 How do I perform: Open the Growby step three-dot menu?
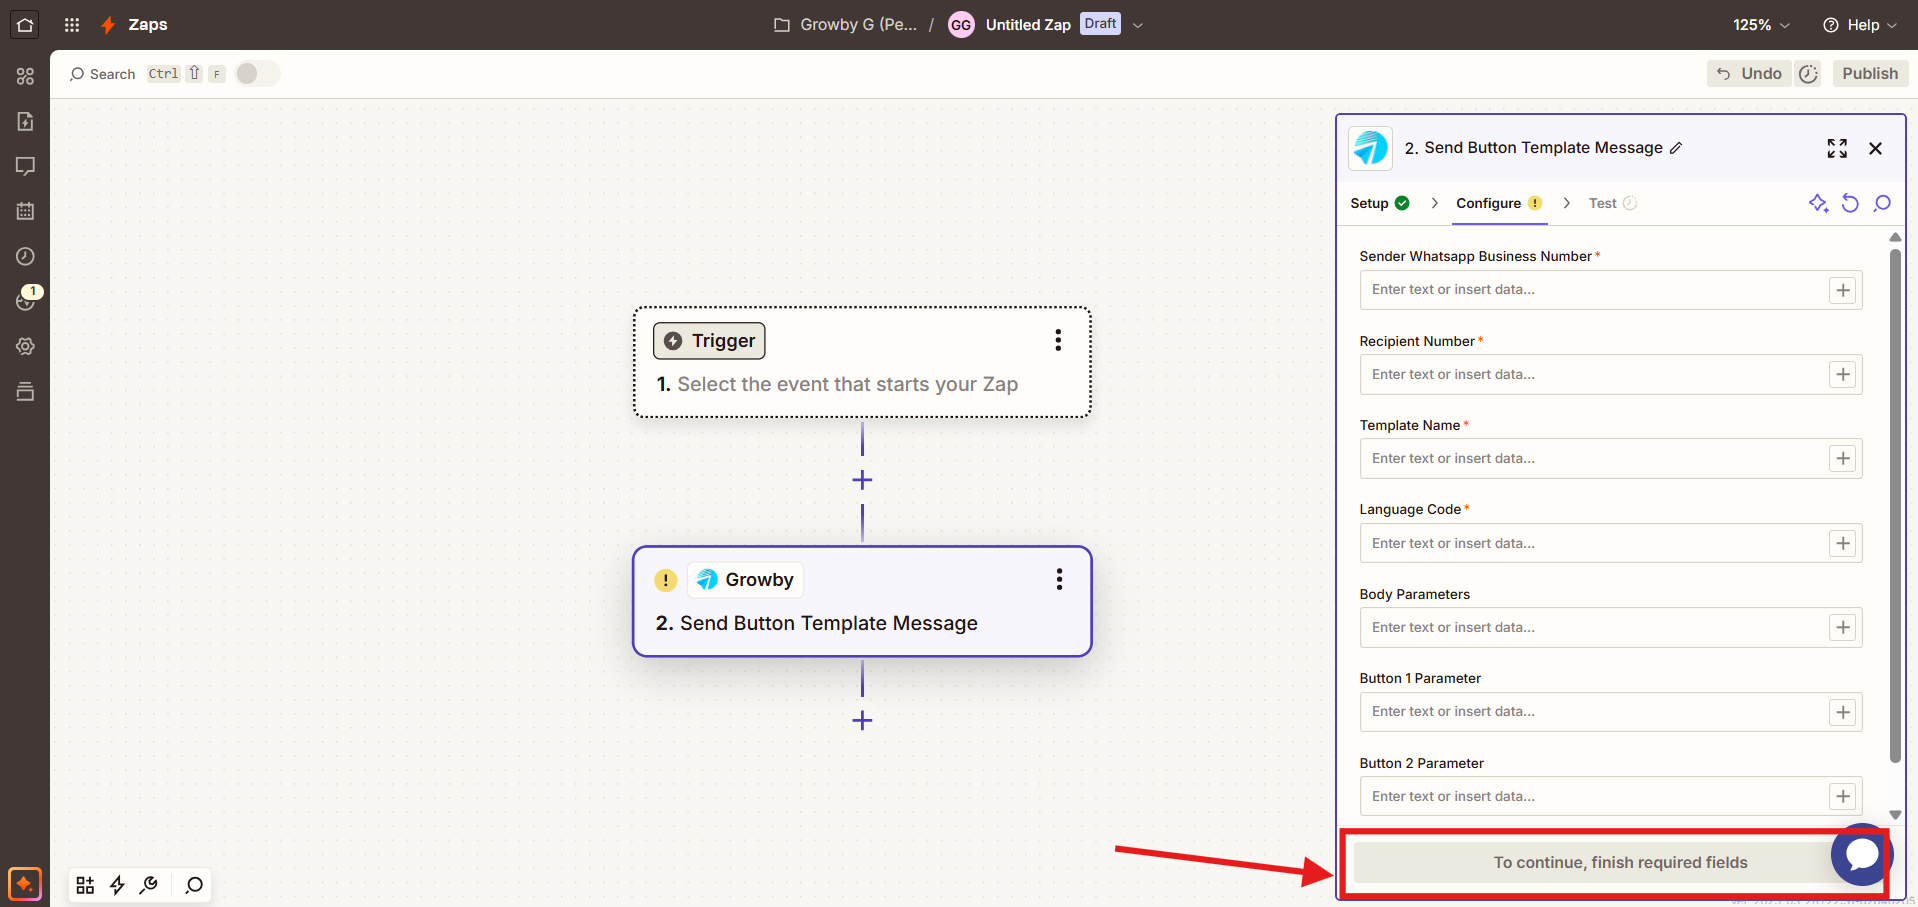click(x=1059, y=579)
